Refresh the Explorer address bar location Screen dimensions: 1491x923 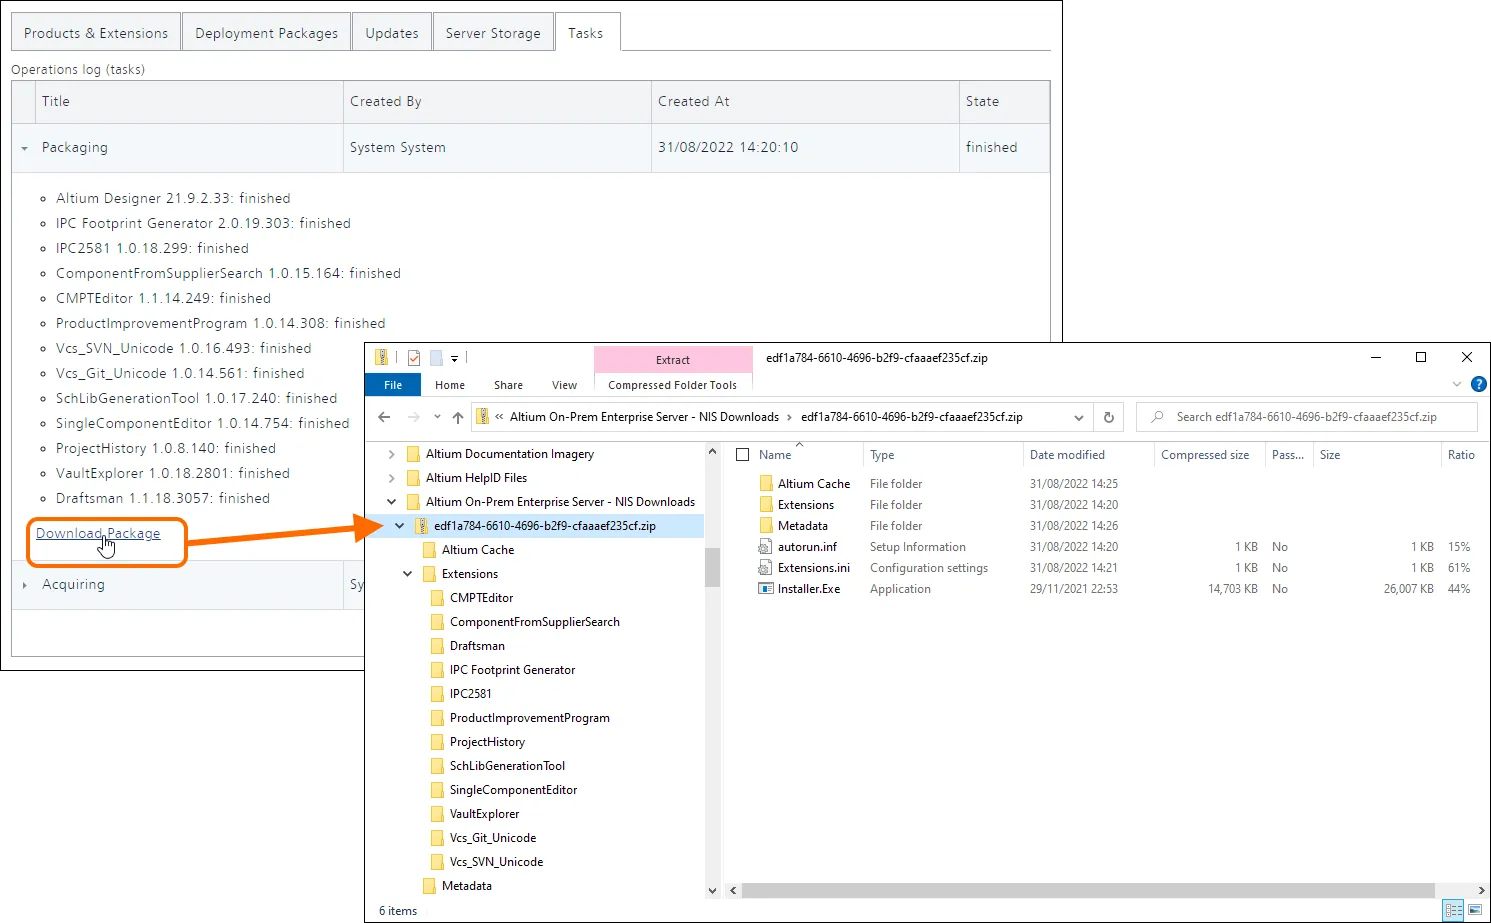pyautogui.click(x=1108, y=417)
